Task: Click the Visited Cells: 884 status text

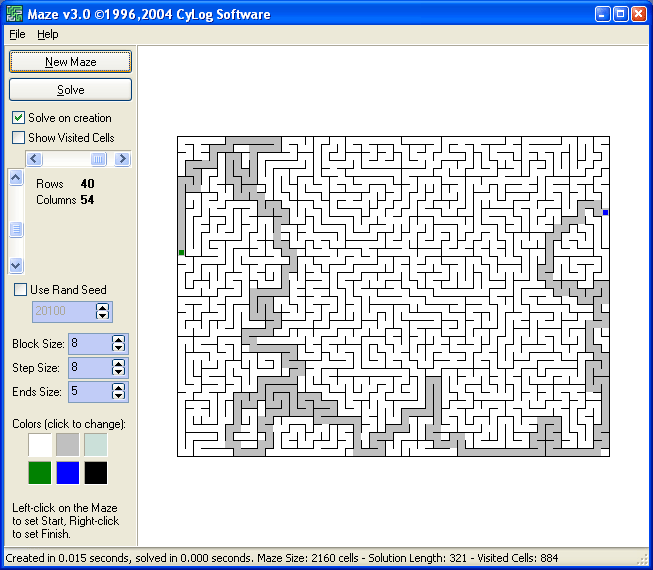Action: click(518, 558)
